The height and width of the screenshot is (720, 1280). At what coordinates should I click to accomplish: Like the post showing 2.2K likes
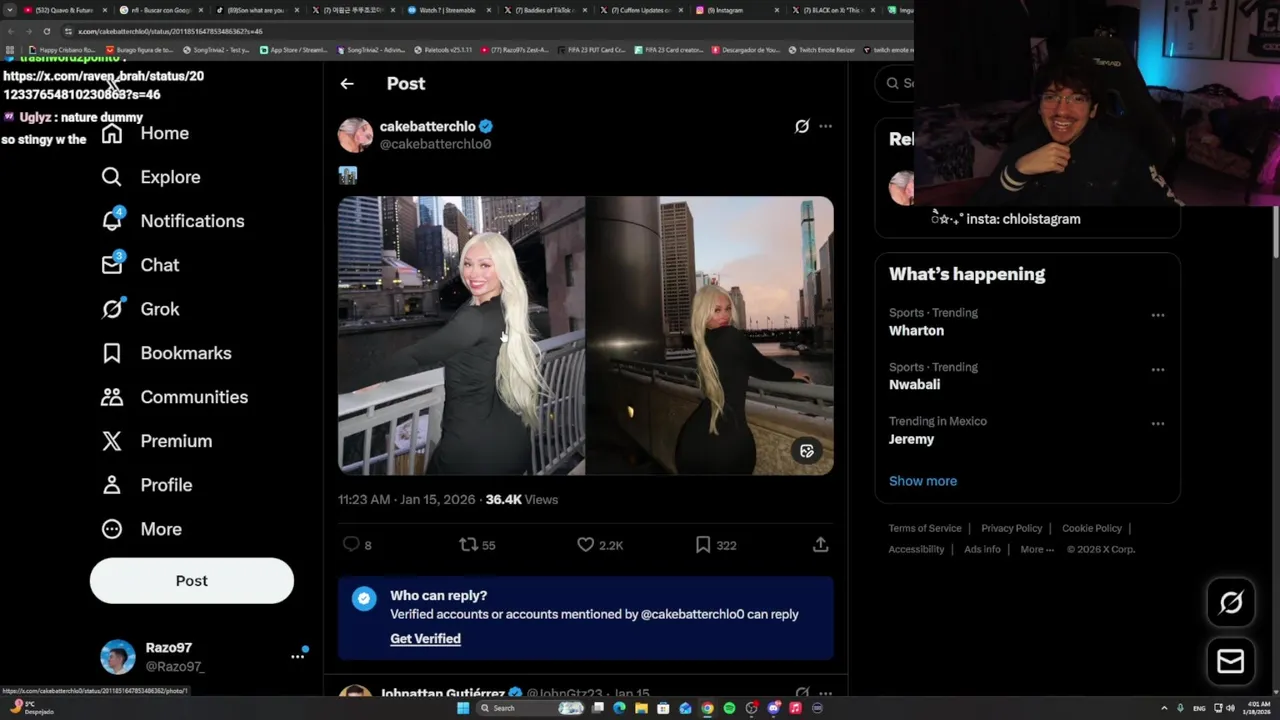pyautogui.click(x=586, y=544)
